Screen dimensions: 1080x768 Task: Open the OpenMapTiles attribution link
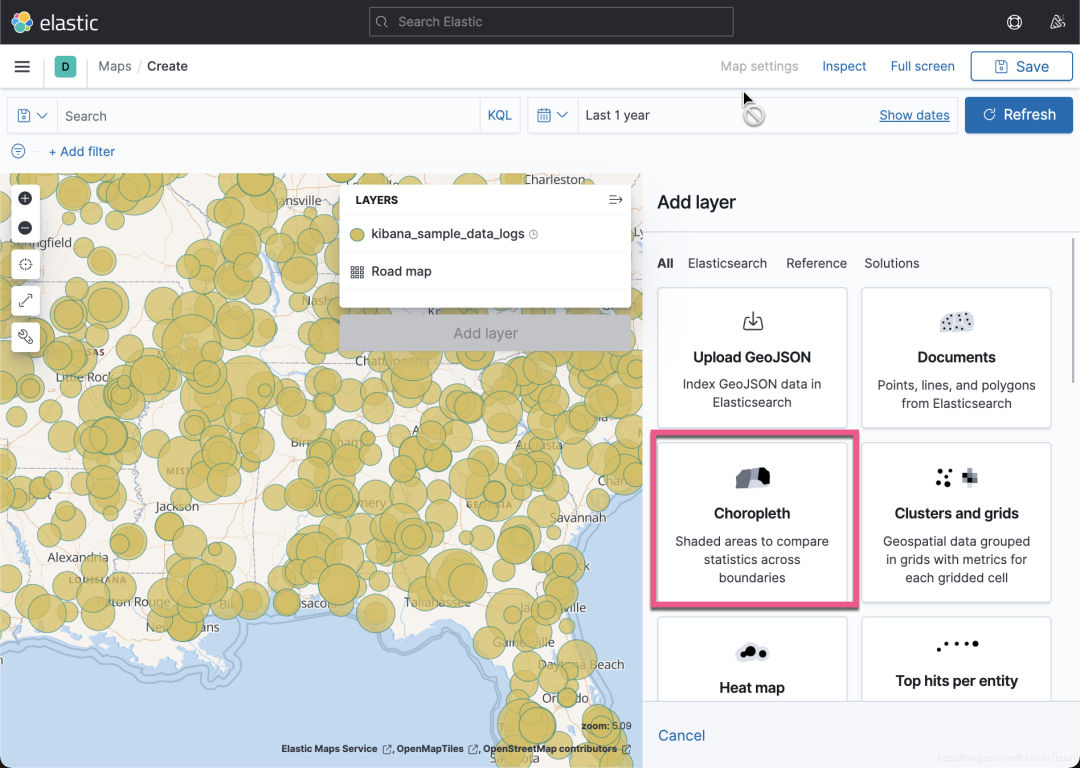436,749
